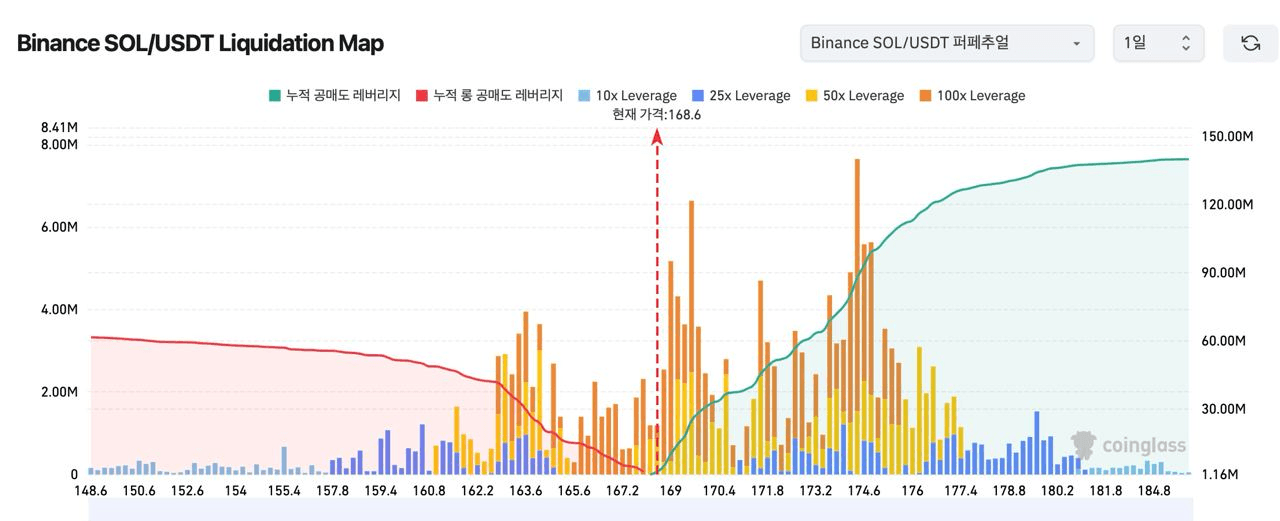This screenshot has height=521, width=1280.
Task: Click the Binance SOL/USDT Liquidation Map title
Action: pyautogui.click(x=200, y=43)
